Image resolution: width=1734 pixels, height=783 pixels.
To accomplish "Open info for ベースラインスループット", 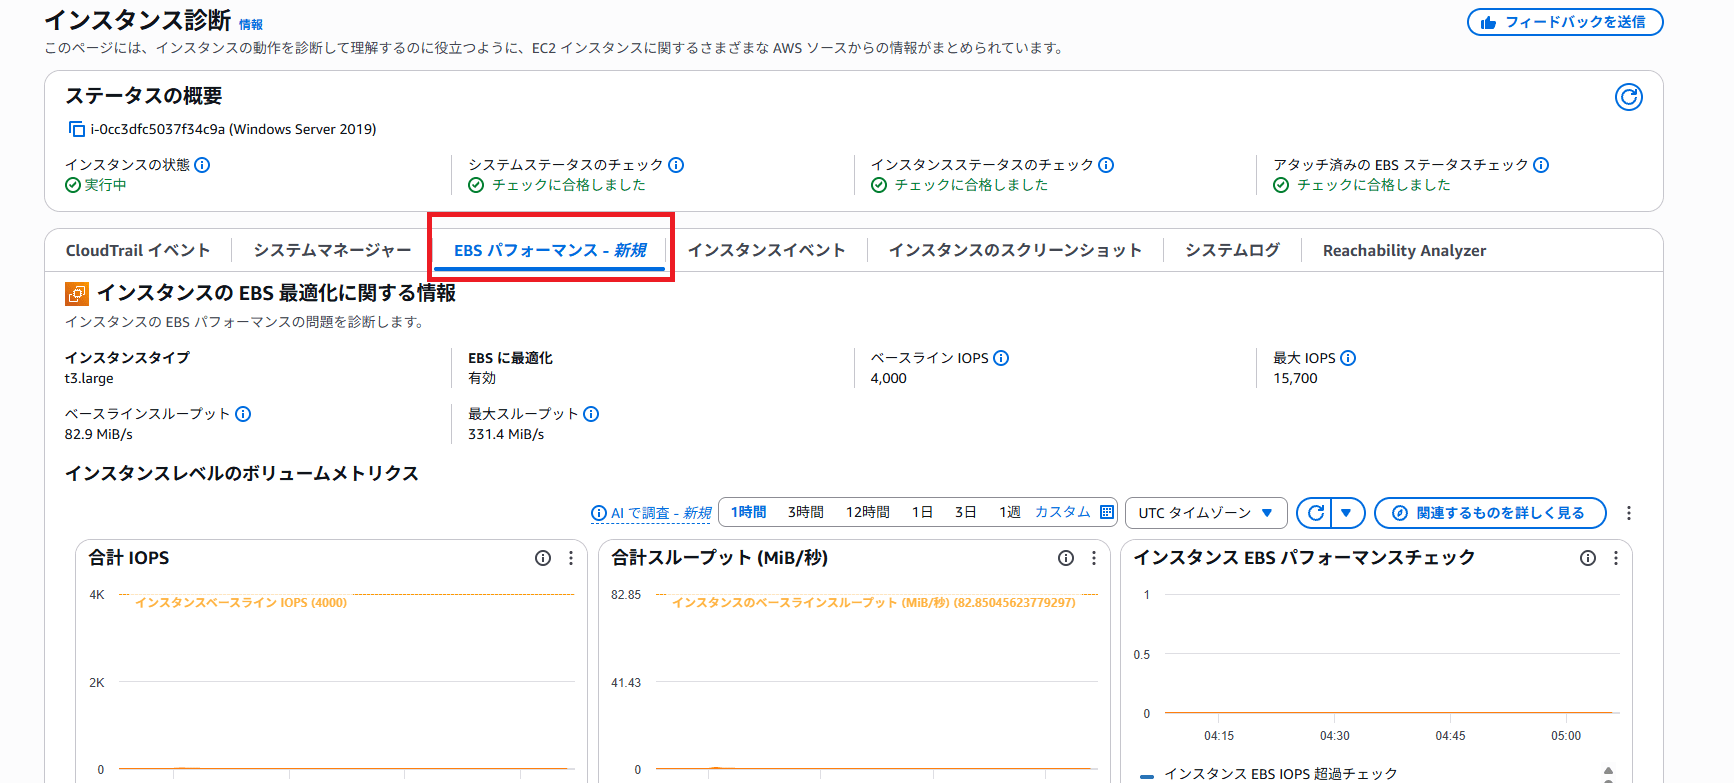I will pyautogui.click(x=243, y=414).
